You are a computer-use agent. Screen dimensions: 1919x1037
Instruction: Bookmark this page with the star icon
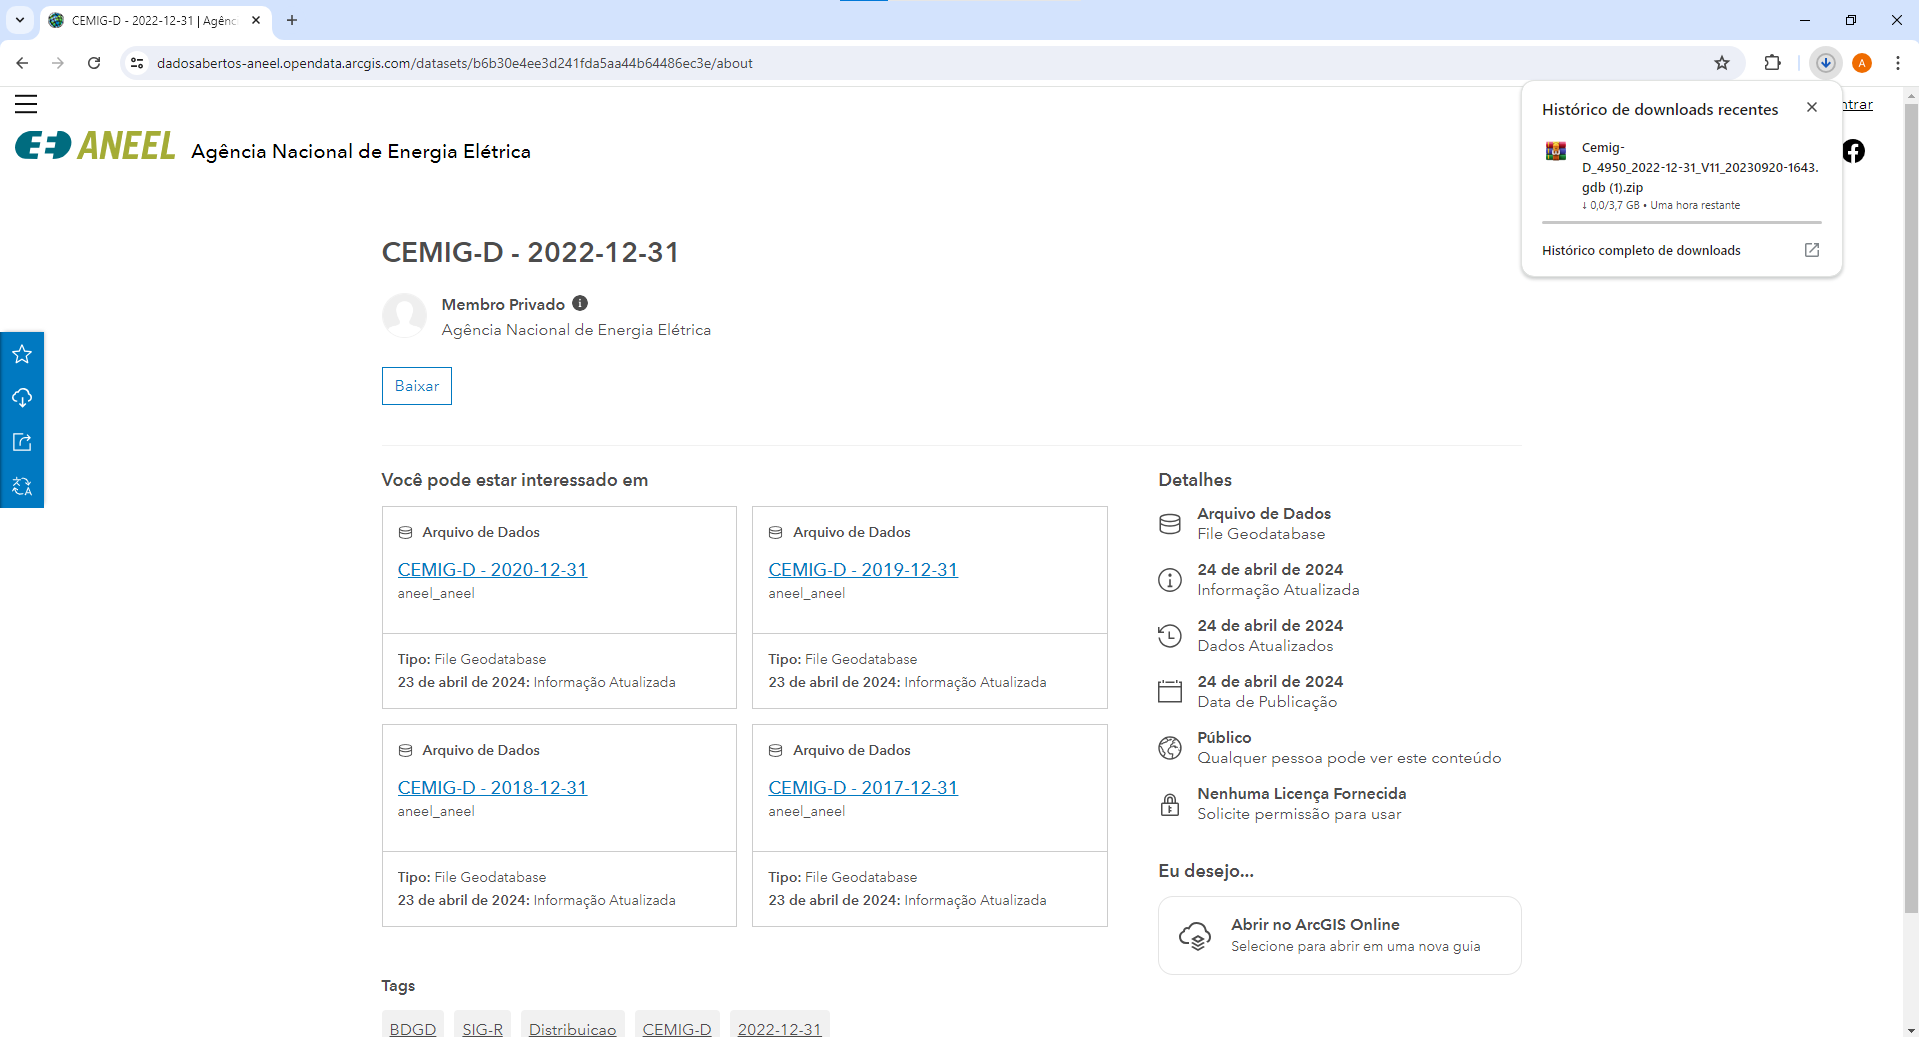click(1722, 63)
